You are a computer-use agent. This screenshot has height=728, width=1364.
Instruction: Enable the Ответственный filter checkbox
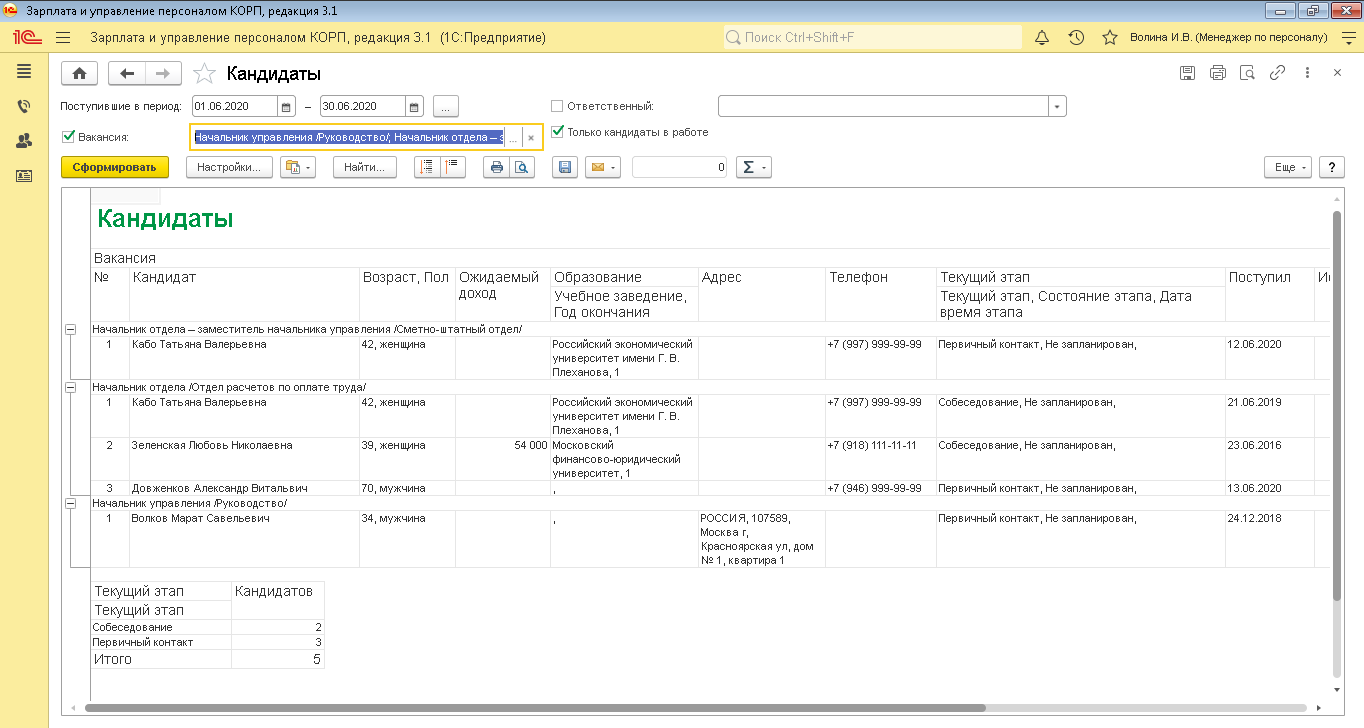click(557, 106)
